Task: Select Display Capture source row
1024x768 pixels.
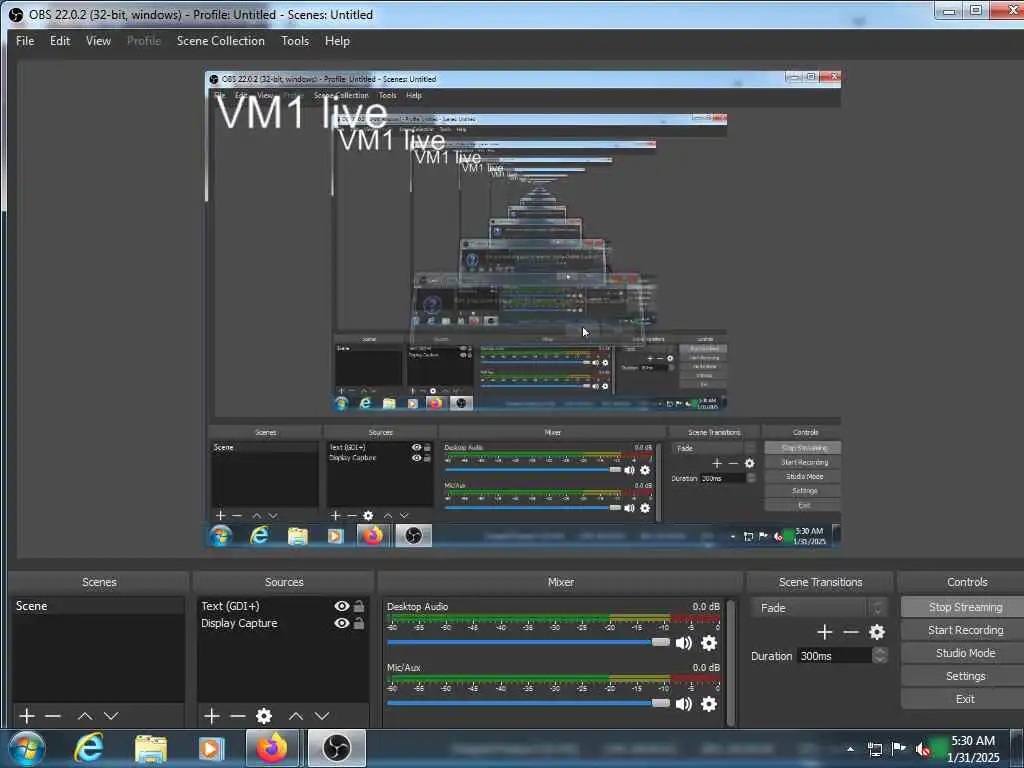Action: tap(282, 624)
